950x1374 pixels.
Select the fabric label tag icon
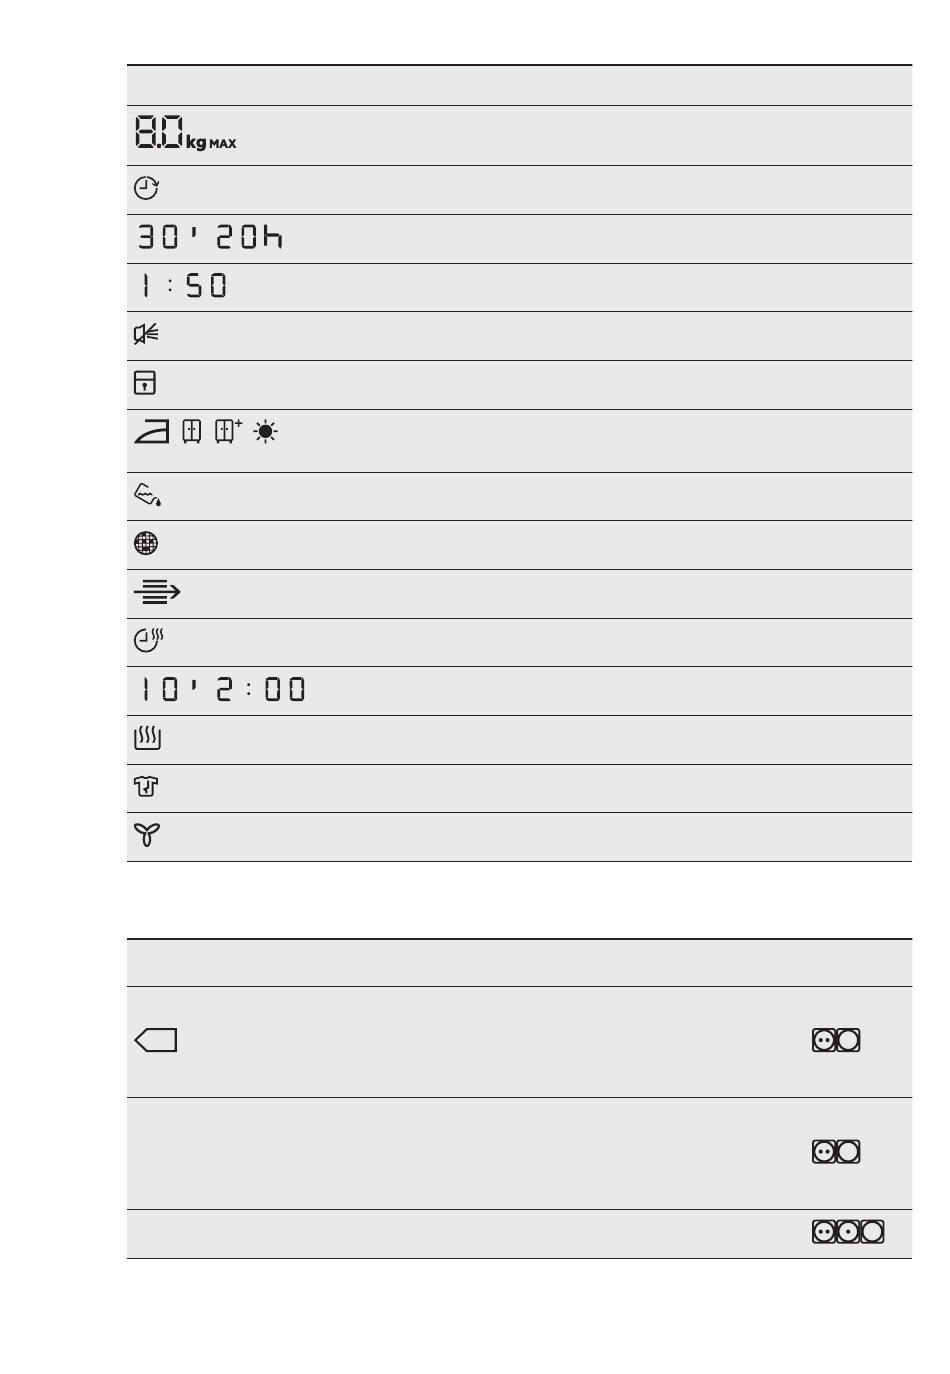pos(155,1041)
